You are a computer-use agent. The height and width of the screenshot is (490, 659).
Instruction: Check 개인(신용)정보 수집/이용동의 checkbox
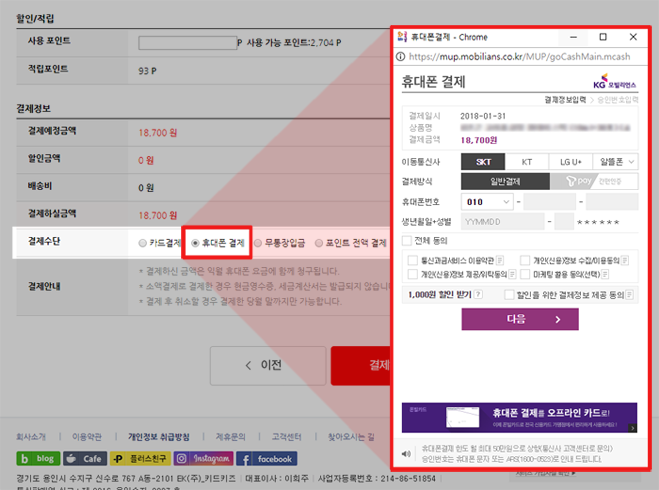click(x=525, y=261)
